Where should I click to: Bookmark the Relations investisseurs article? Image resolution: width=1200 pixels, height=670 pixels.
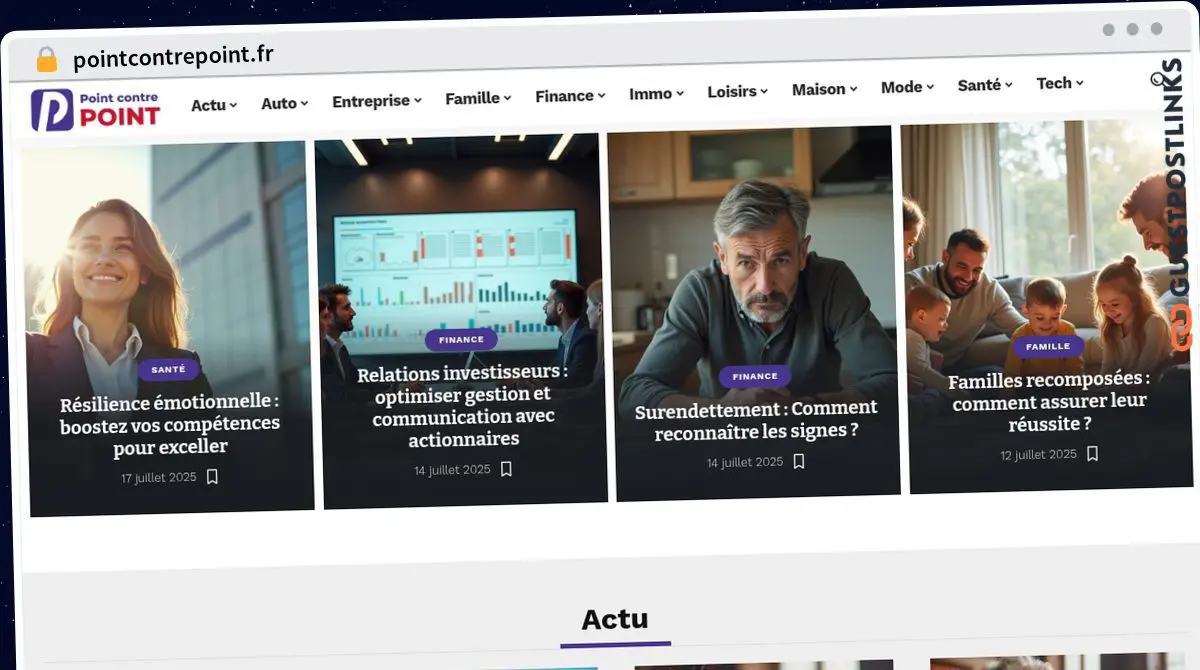click(x=506, y=469)
